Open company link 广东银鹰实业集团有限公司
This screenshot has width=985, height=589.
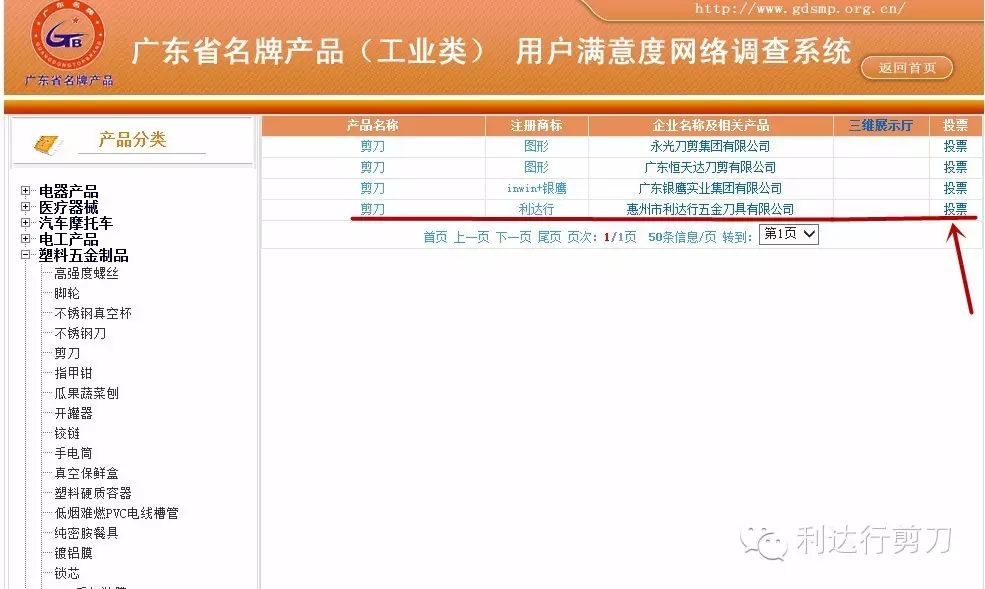tap(710, 188)
